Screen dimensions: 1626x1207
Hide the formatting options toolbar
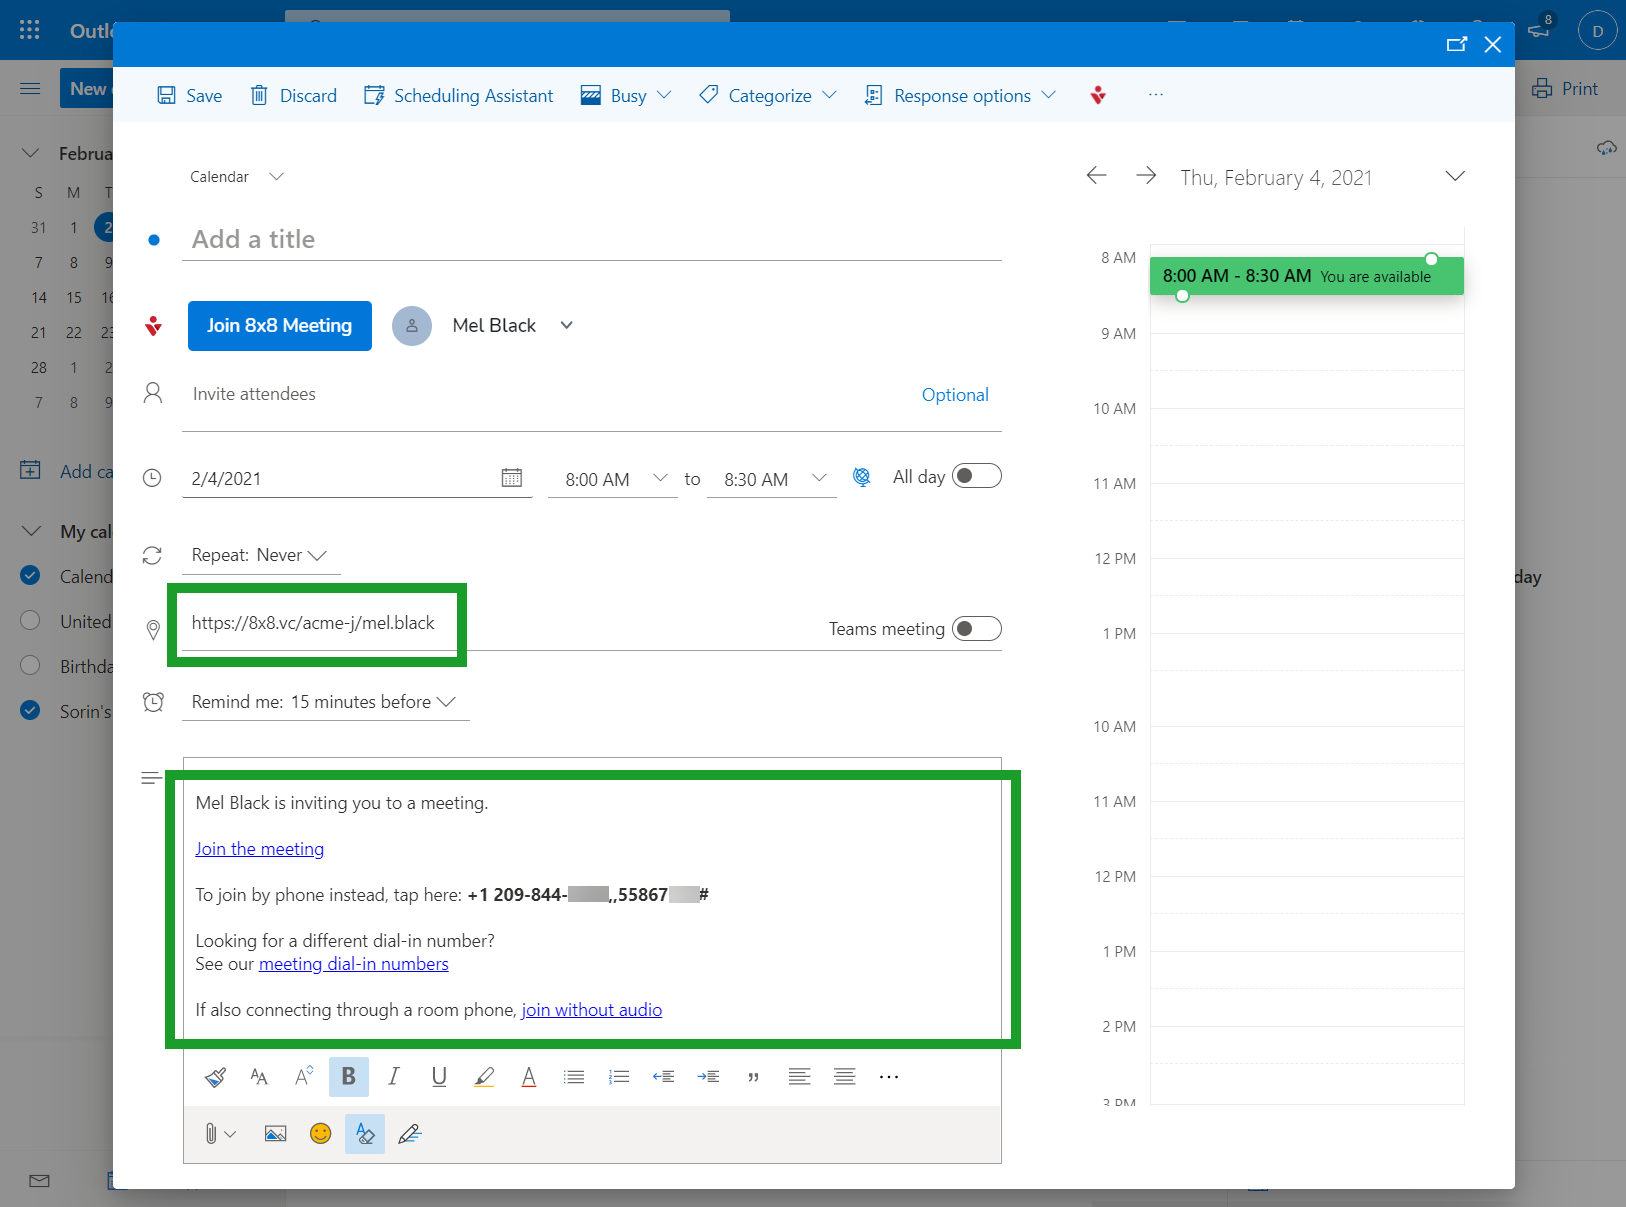[365, 1134]
